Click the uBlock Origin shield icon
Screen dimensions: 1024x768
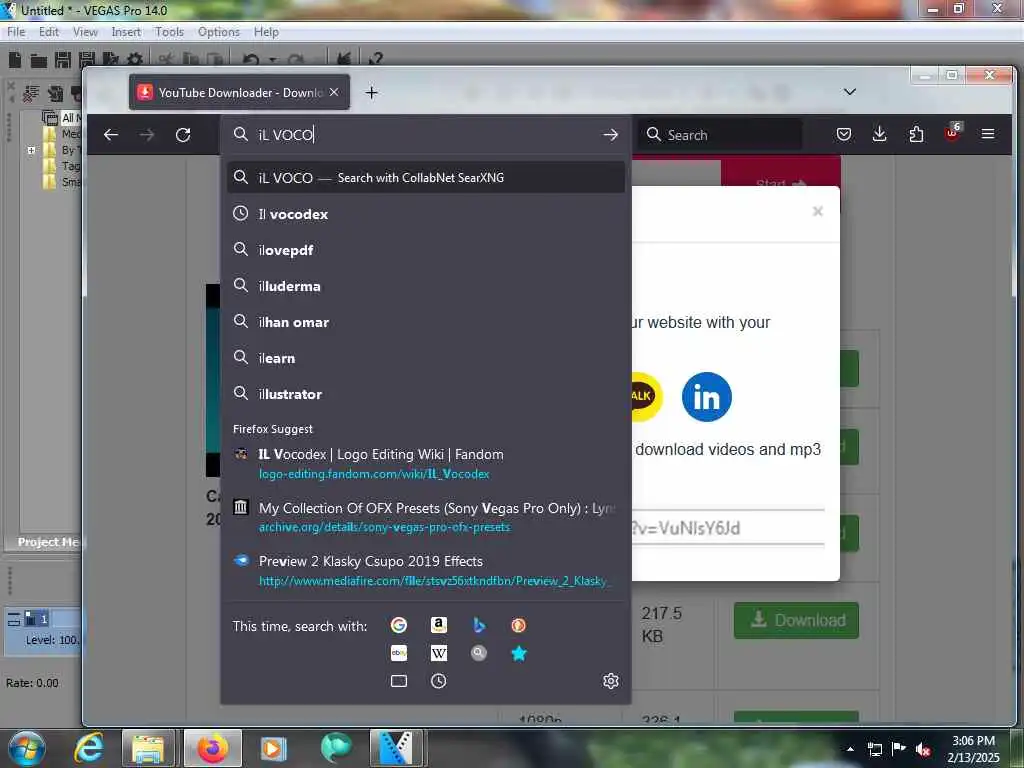(952, 133)
